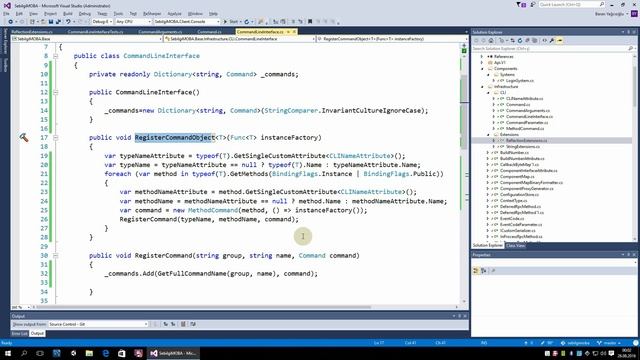Open File Explorer from taskbar

click(89, 353)
